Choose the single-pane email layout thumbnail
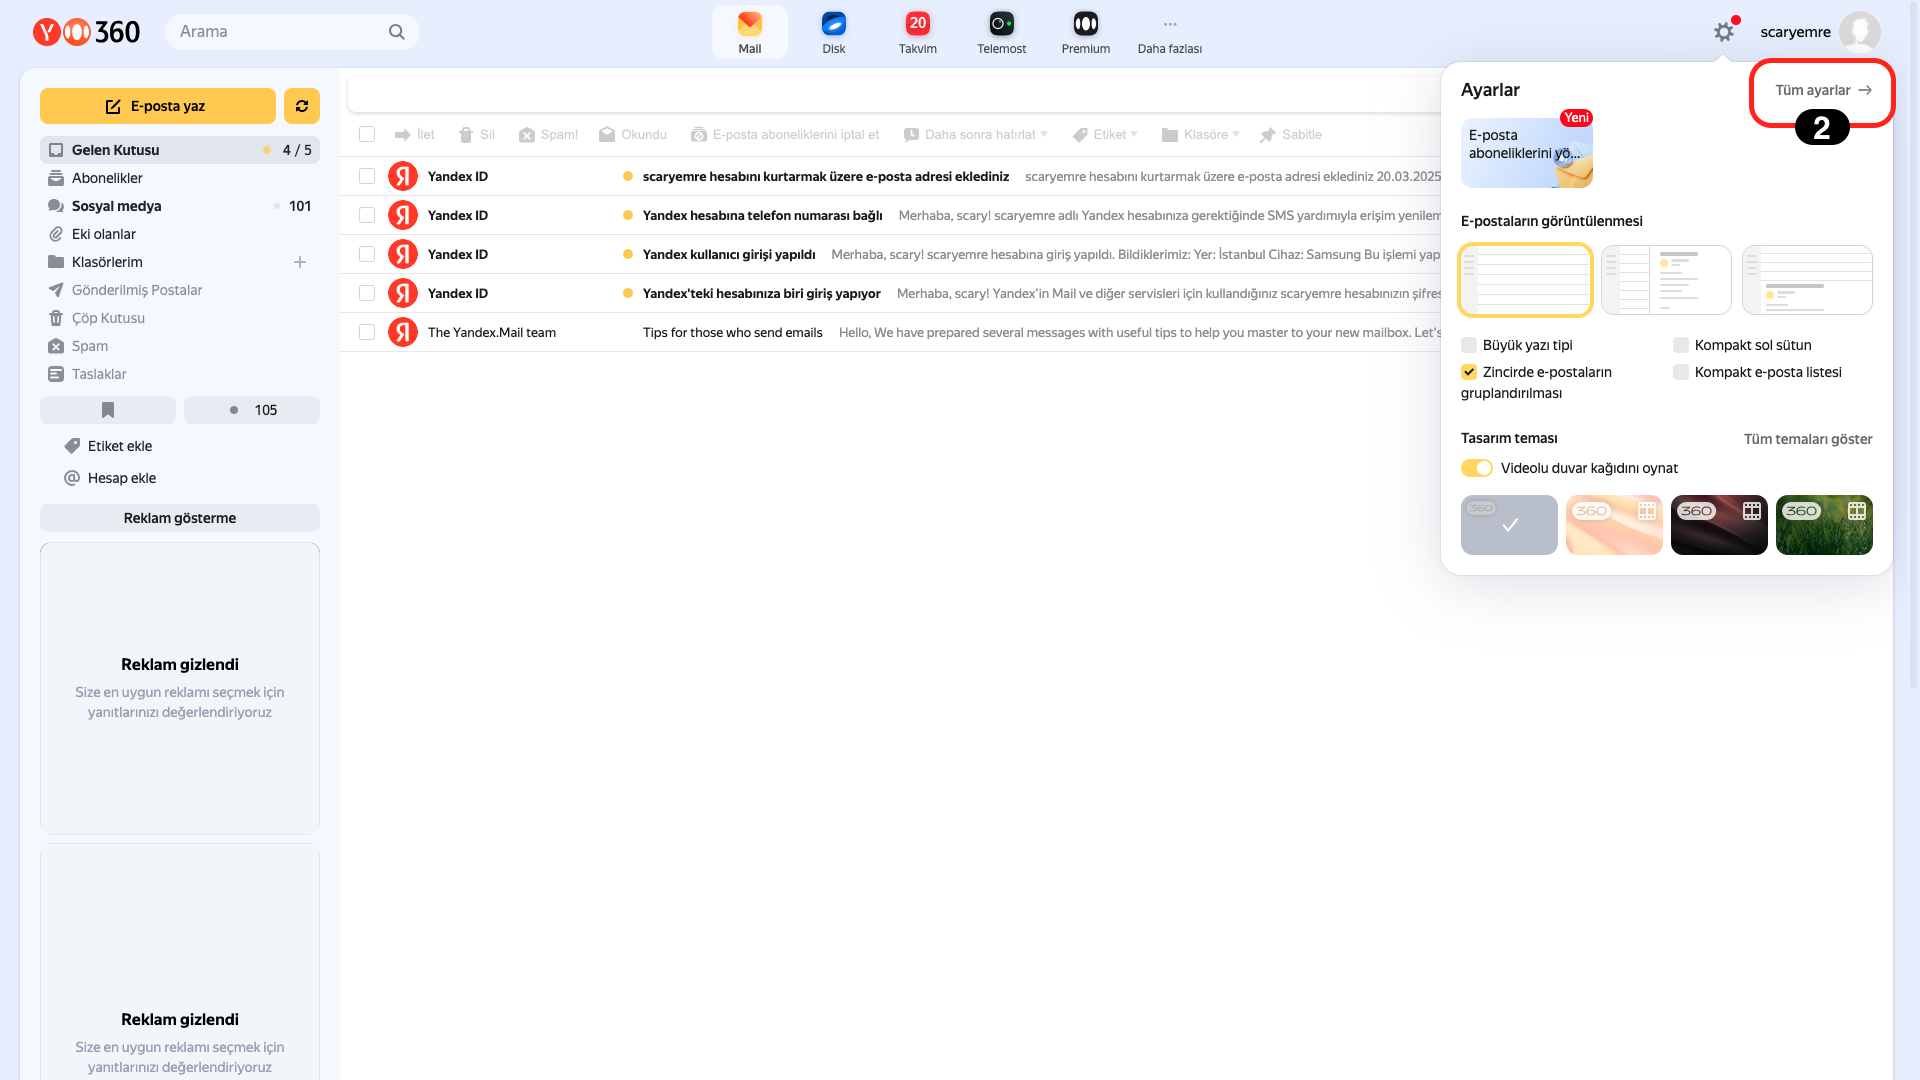This screenshot has height=1080, width=1920. (1525, 280)
